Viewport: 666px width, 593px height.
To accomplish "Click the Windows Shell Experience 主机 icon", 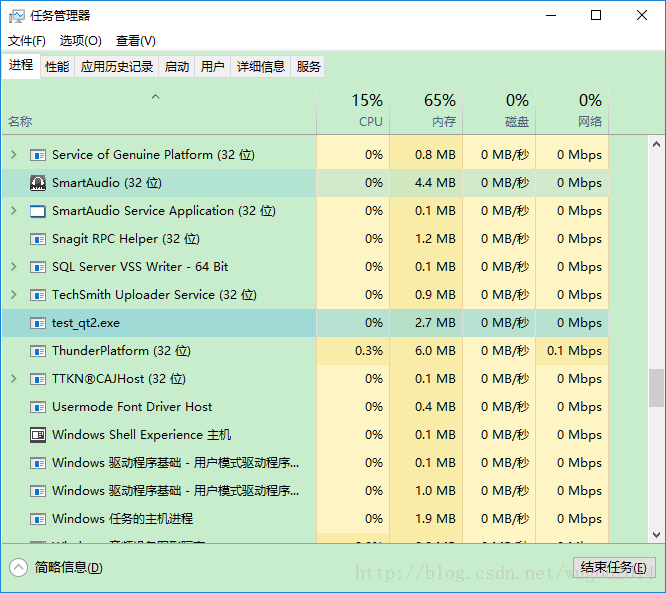I will point(38,435).
